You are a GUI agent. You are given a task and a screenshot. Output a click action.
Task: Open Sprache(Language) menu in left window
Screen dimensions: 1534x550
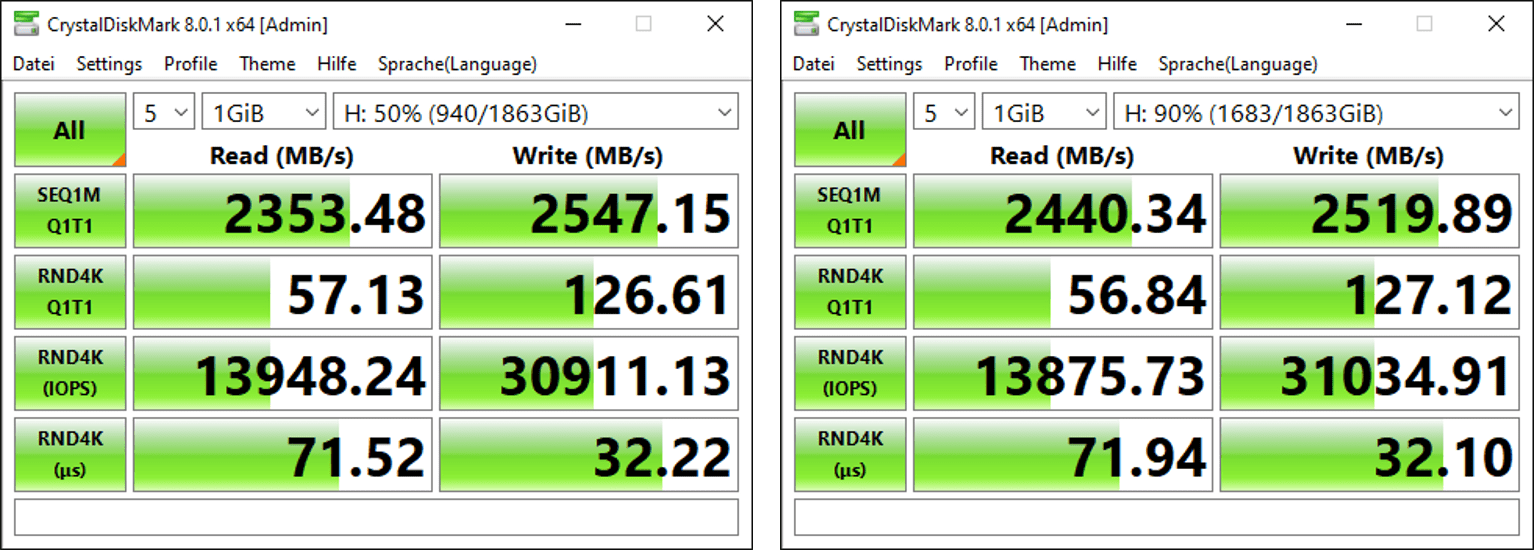tap(457, 64)
